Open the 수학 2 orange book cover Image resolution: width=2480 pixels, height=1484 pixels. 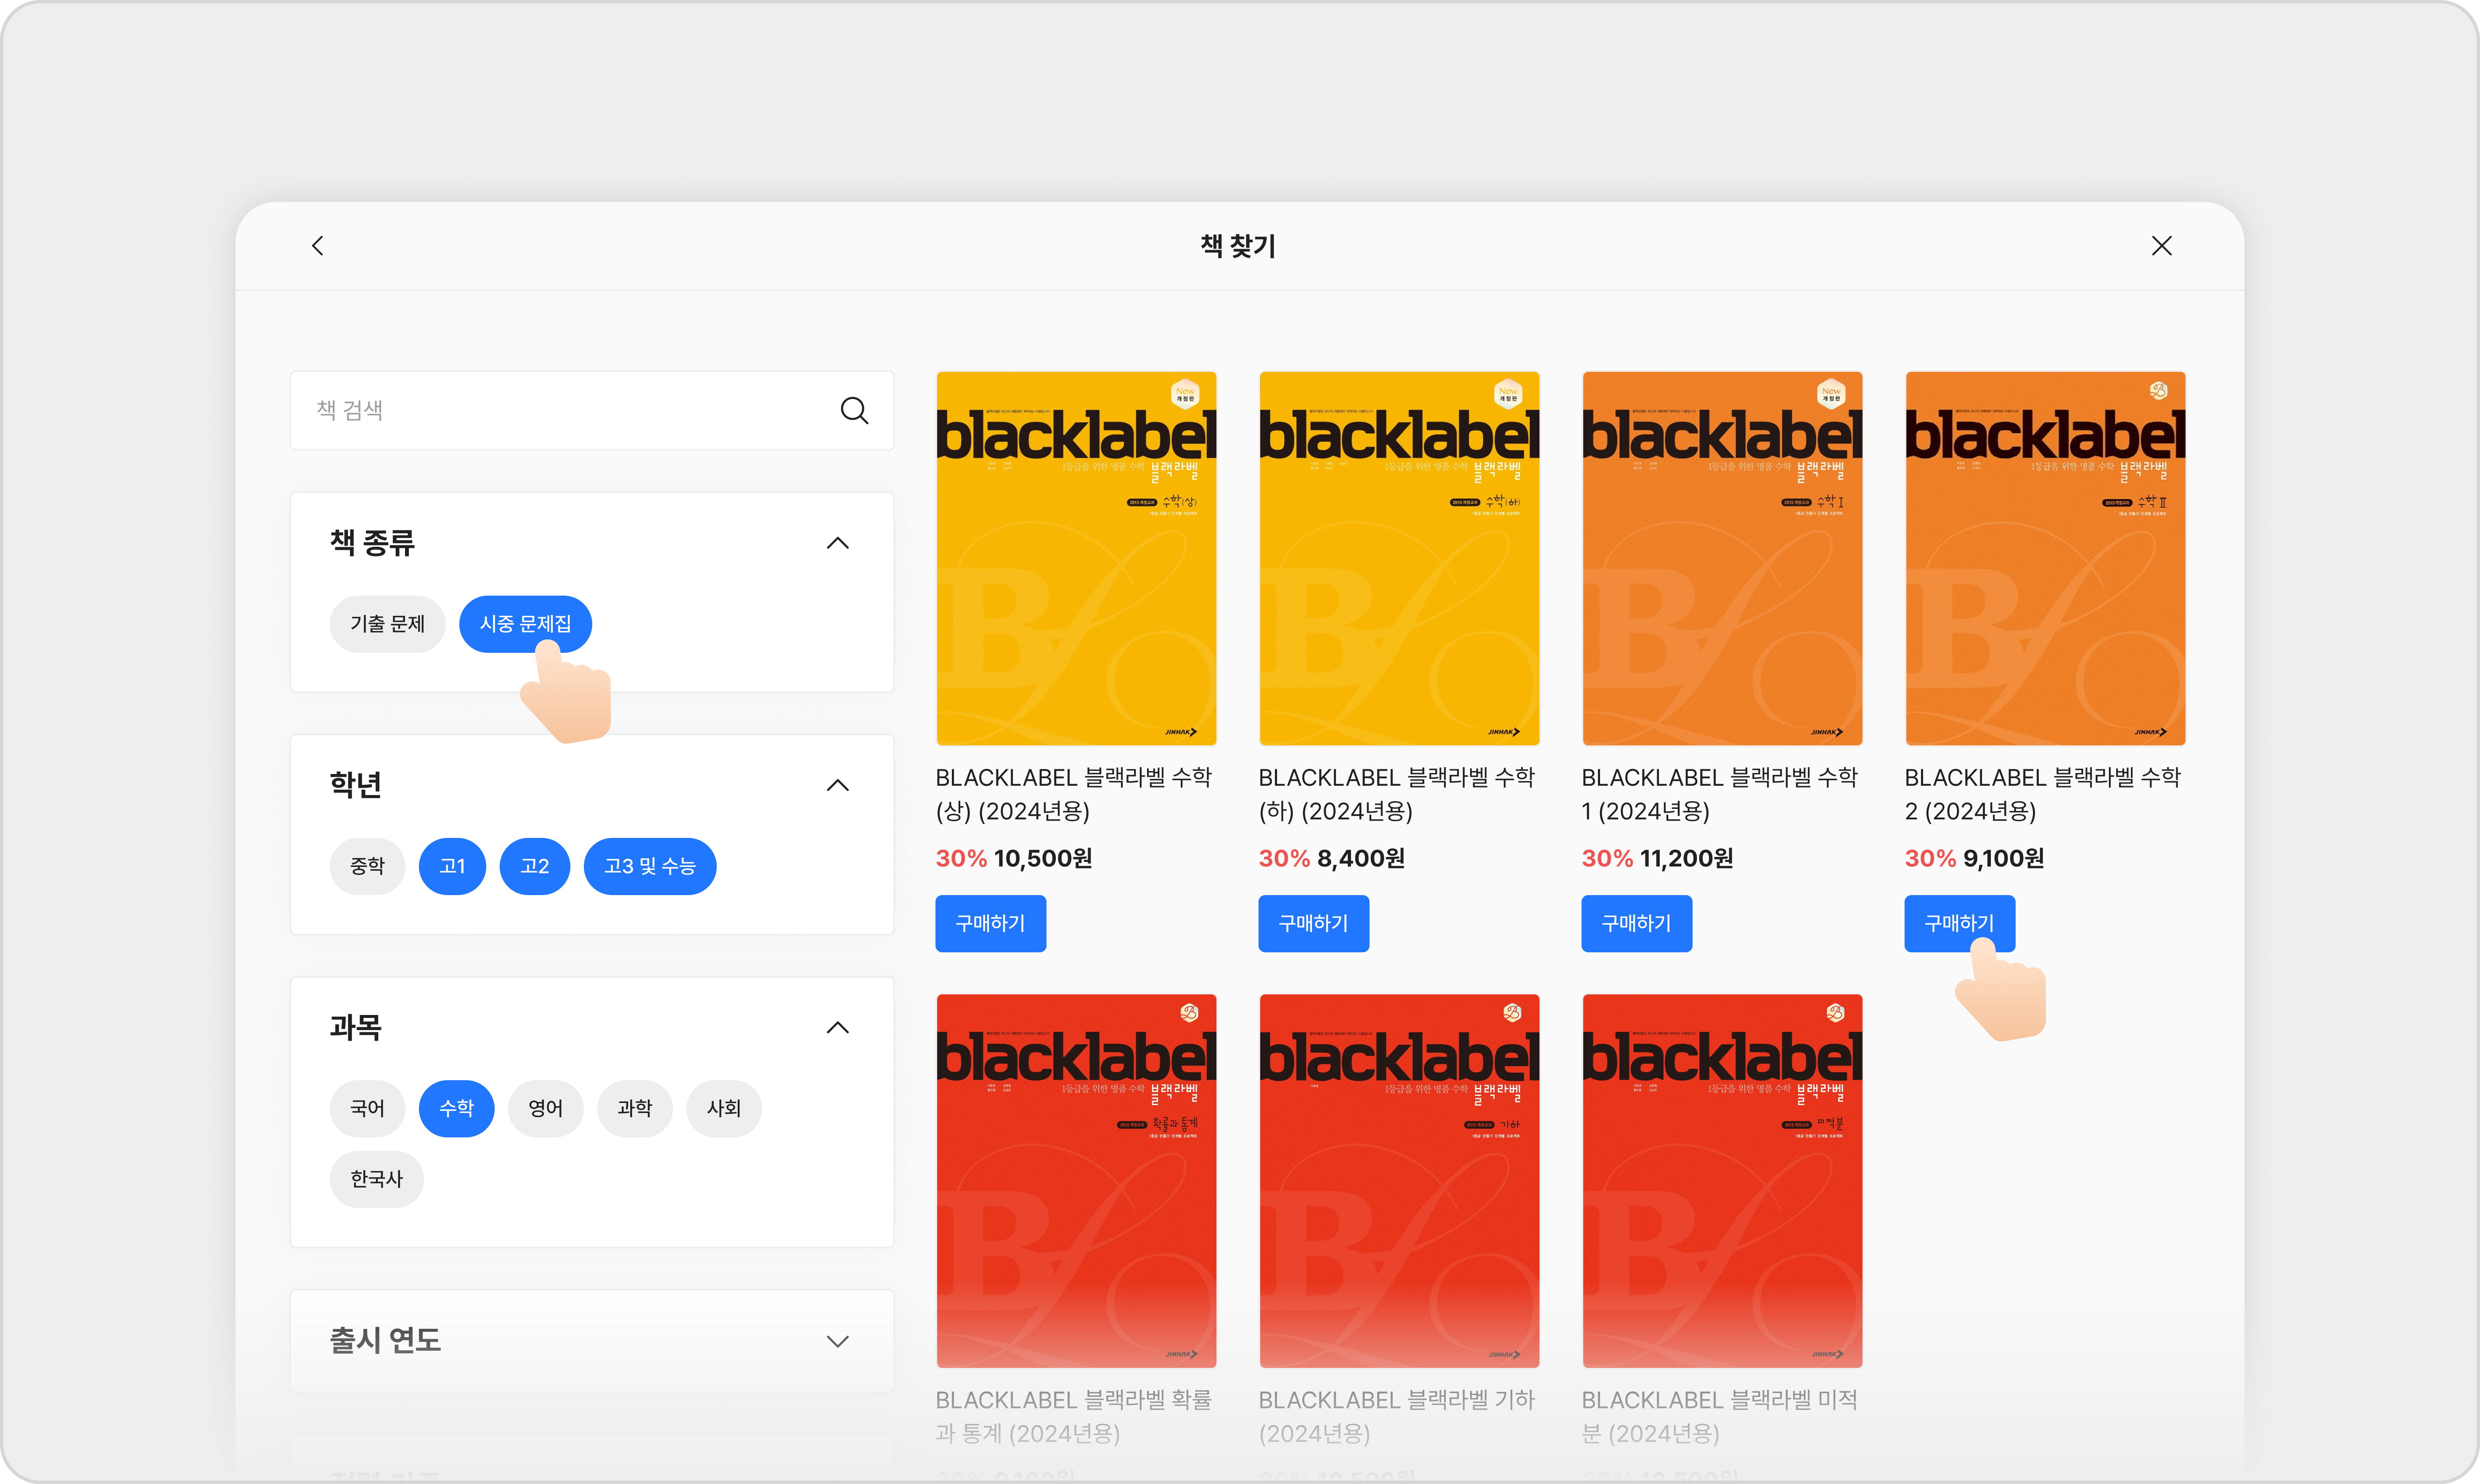coord(2045,558)
